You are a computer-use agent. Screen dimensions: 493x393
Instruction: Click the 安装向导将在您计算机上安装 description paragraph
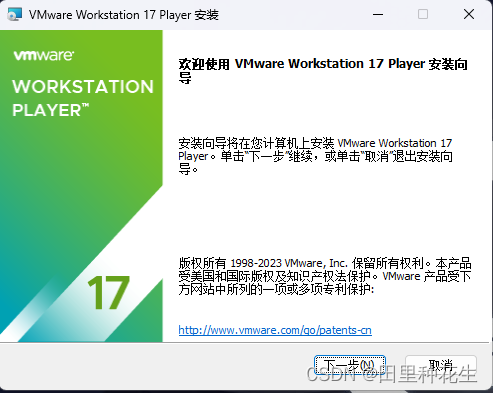315,156
